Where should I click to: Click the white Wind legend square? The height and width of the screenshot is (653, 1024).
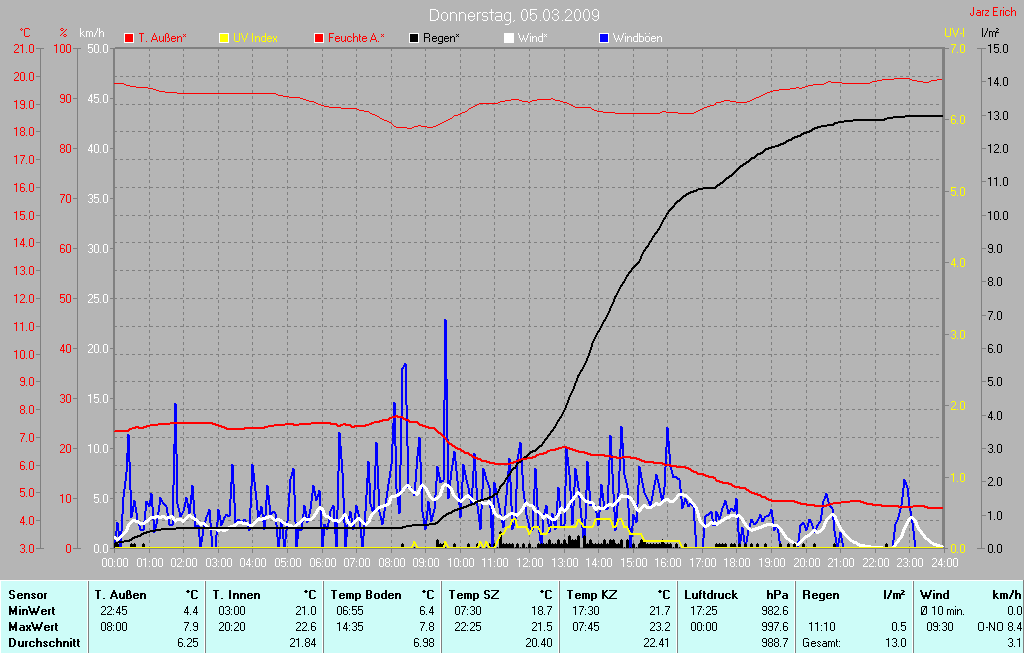click(508, 38)
